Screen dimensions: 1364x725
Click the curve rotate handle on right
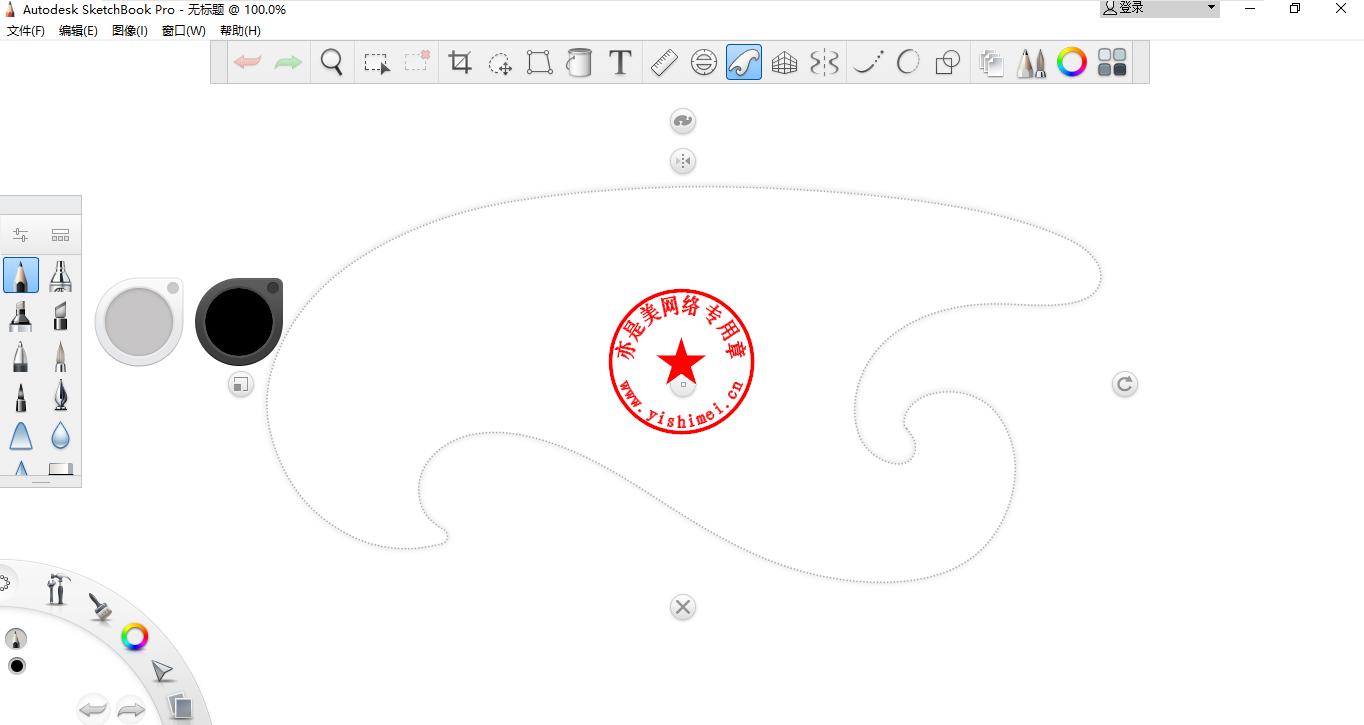pos(1125,384)
